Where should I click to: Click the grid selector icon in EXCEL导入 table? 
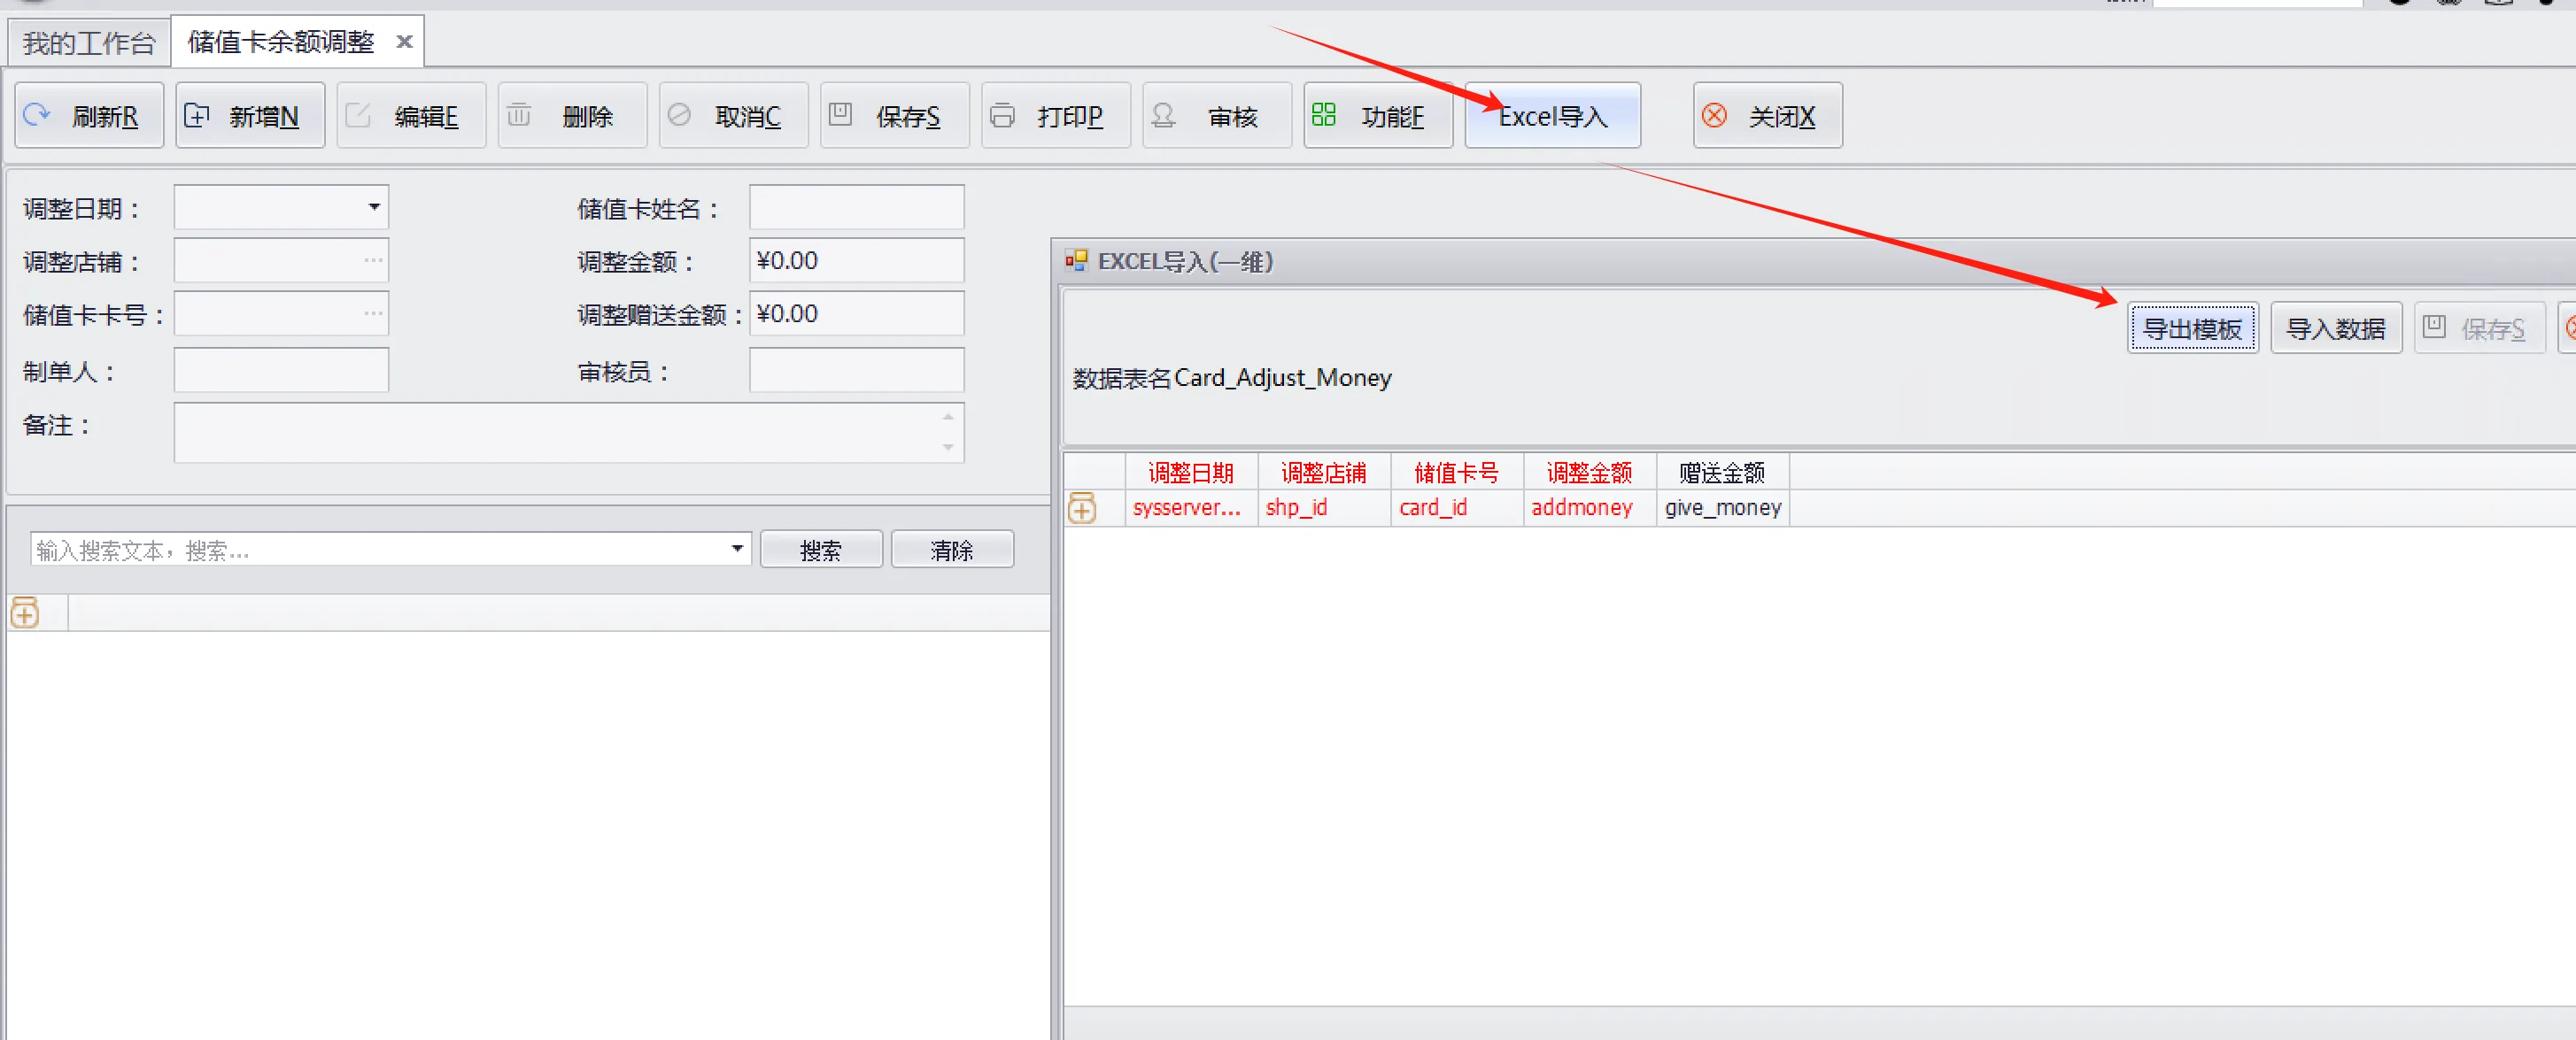point(1082,508)
